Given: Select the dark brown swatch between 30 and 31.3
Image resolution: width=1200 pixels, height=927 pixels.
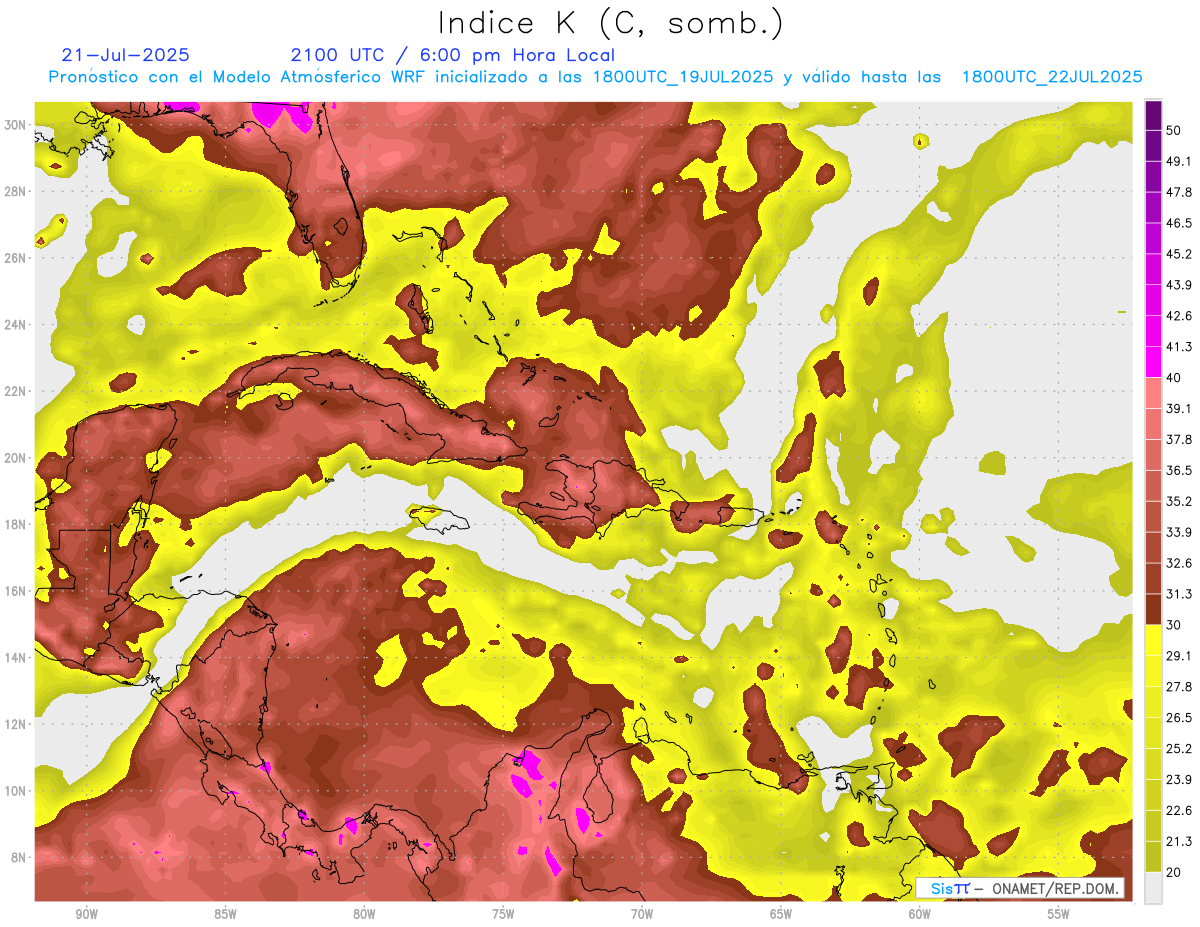Looking at the screenshot, I should click(x=1154, y=609).
